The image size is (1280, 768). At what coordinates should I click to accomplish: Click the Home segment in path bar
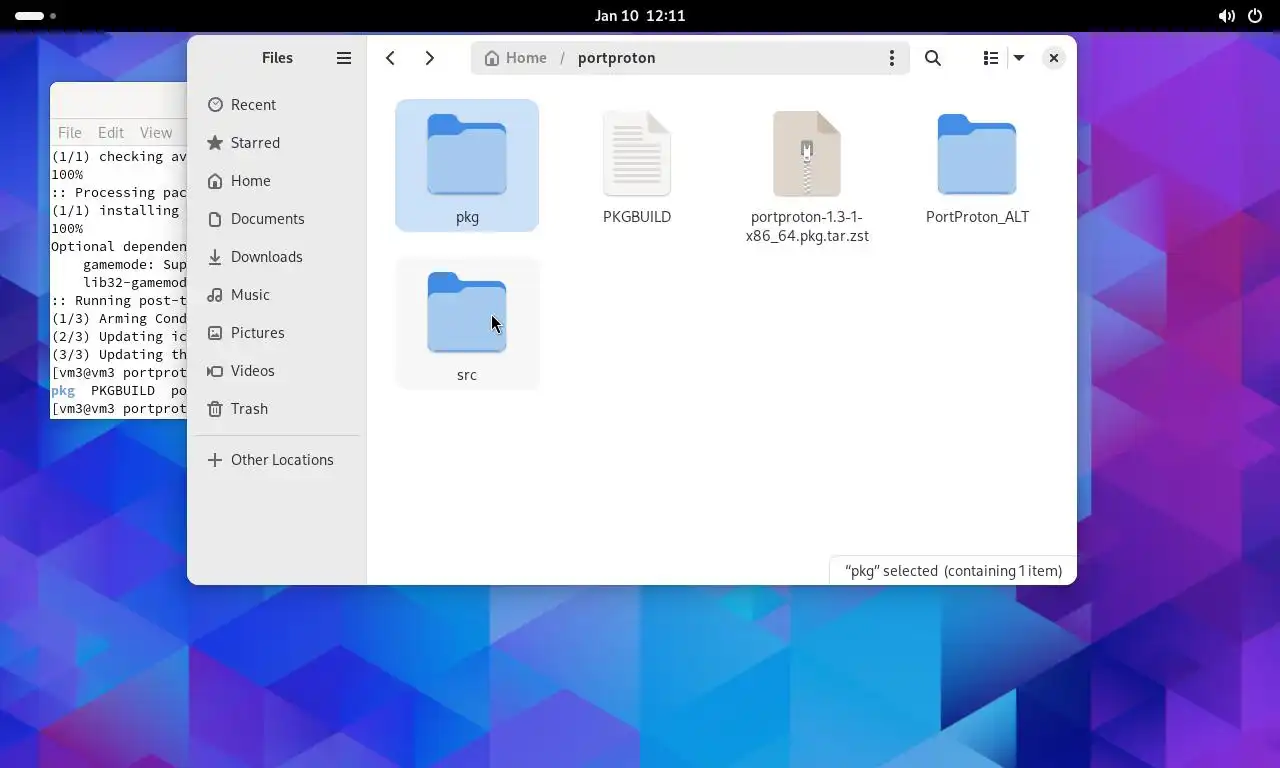(x=516, y=58)
